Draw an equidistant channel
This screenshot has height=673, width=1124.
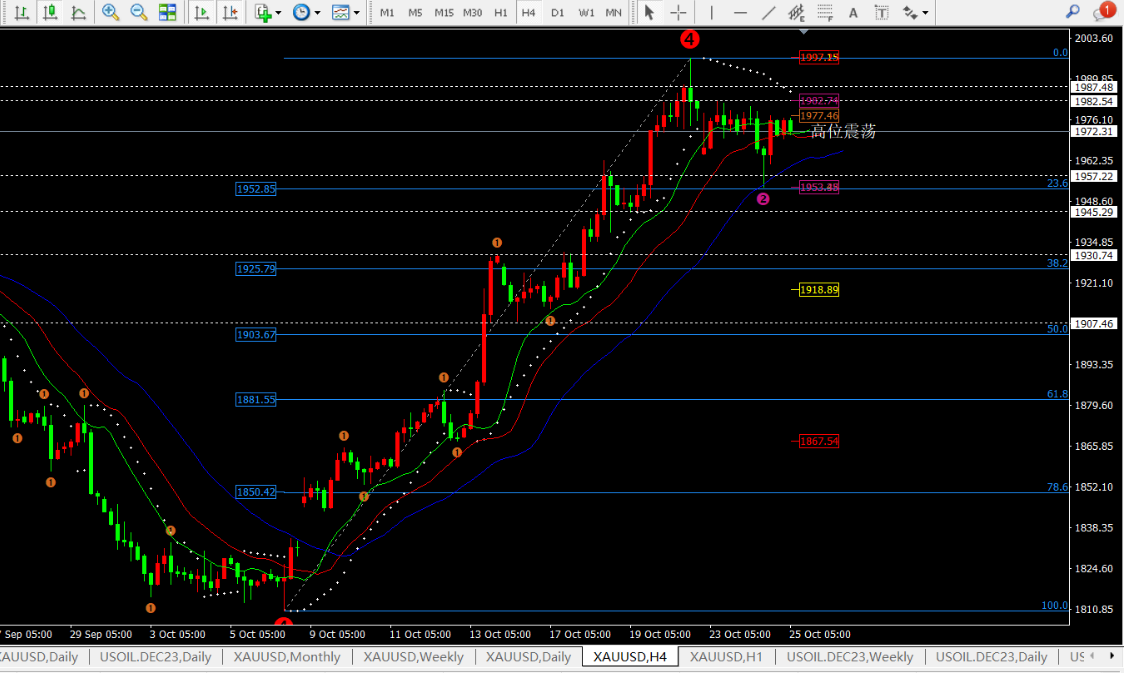pos(796,12)
